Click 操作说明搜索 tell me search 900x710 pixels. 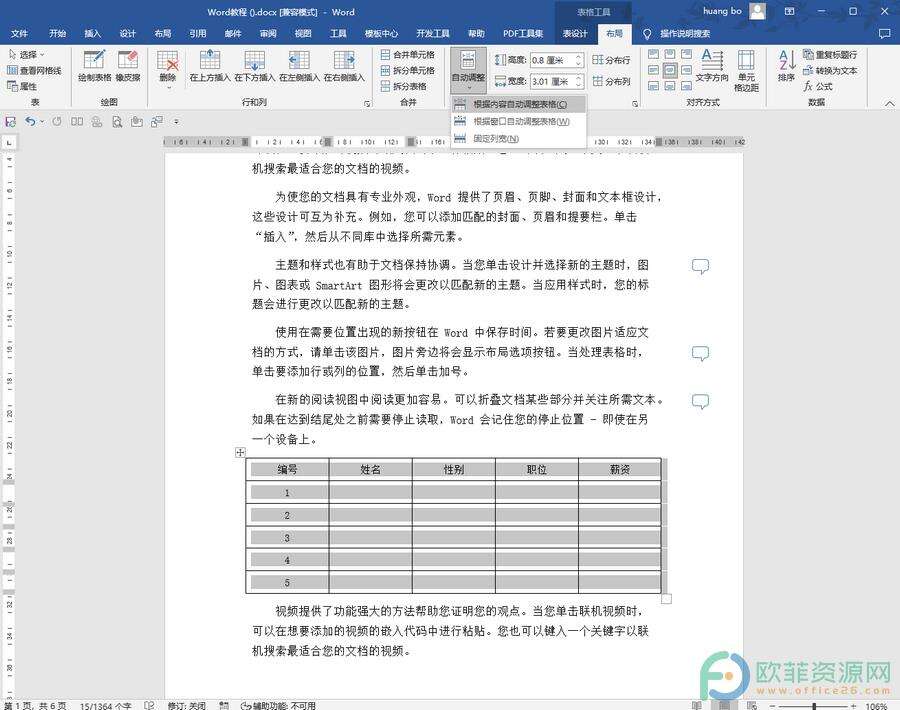click(676, 33)
